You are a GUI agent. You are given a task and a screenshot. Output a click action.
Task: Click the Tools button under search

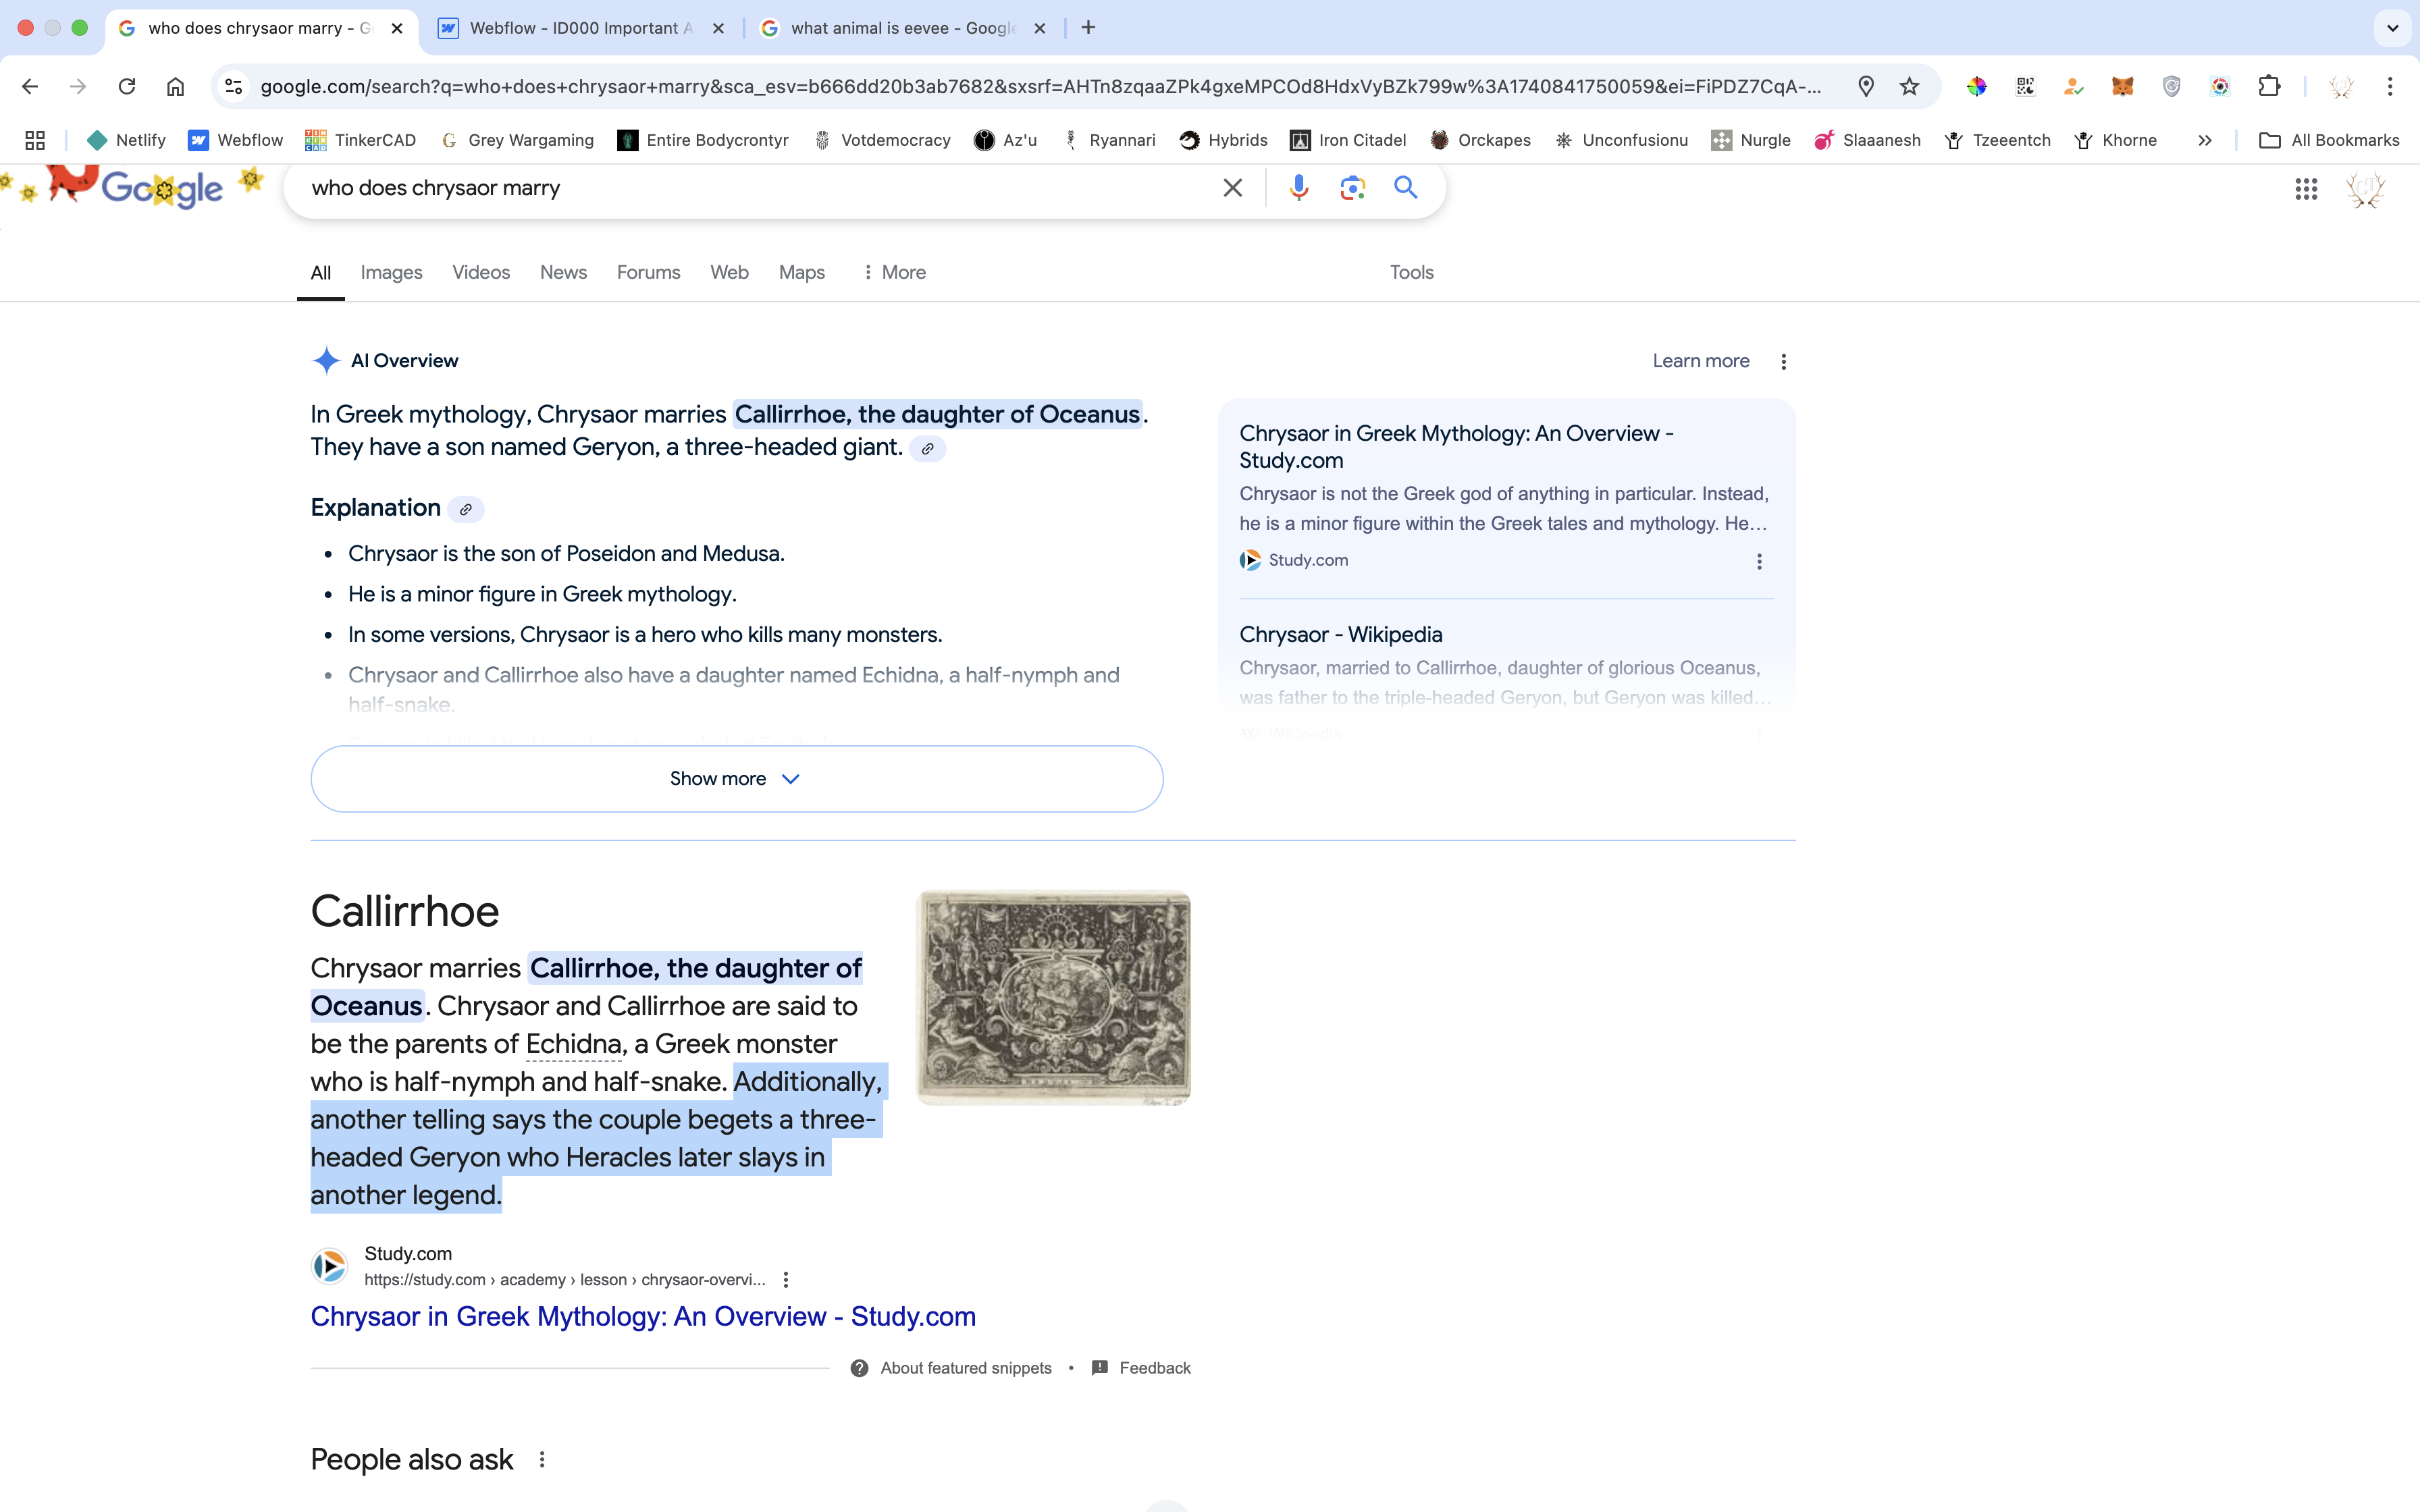[1411, 272]
